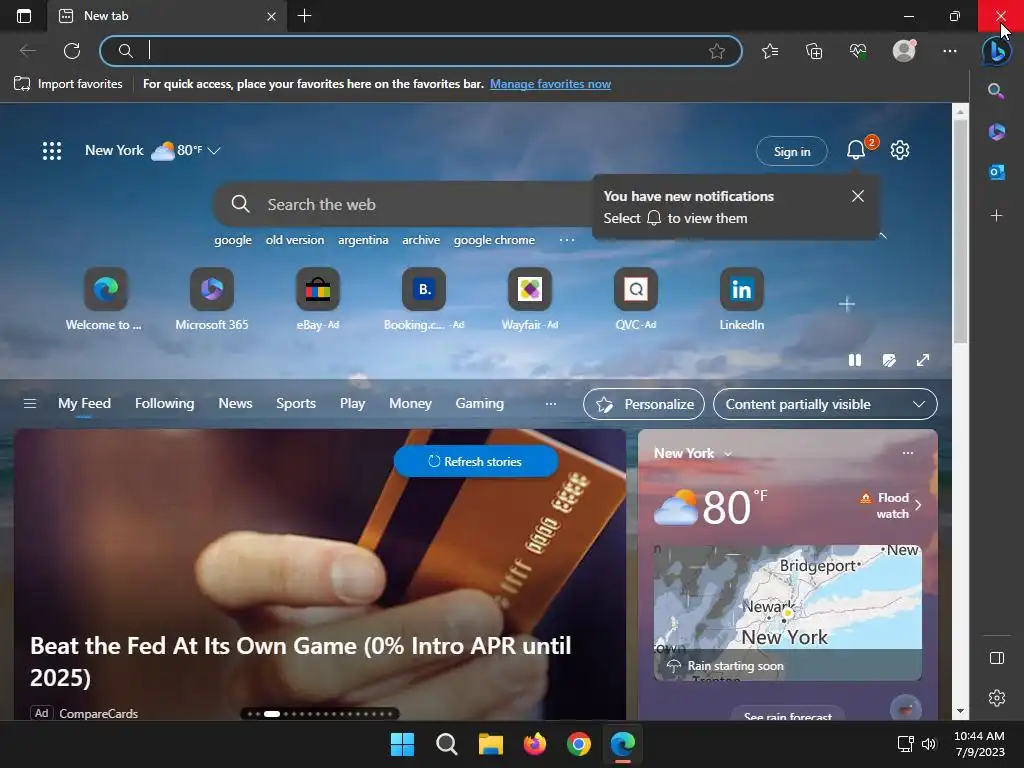Image resolution: width=1024 pixels, height=768 pixels.
Task: Click the sidebar hide/show panel icon
Action: [997, 658]
